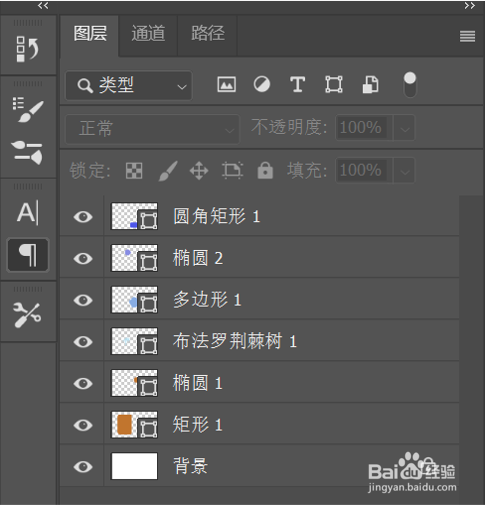This screenshot has height=505, width=485.
Task: Expand the 填充 slider arrow
Action: click(x=405, y=171)
